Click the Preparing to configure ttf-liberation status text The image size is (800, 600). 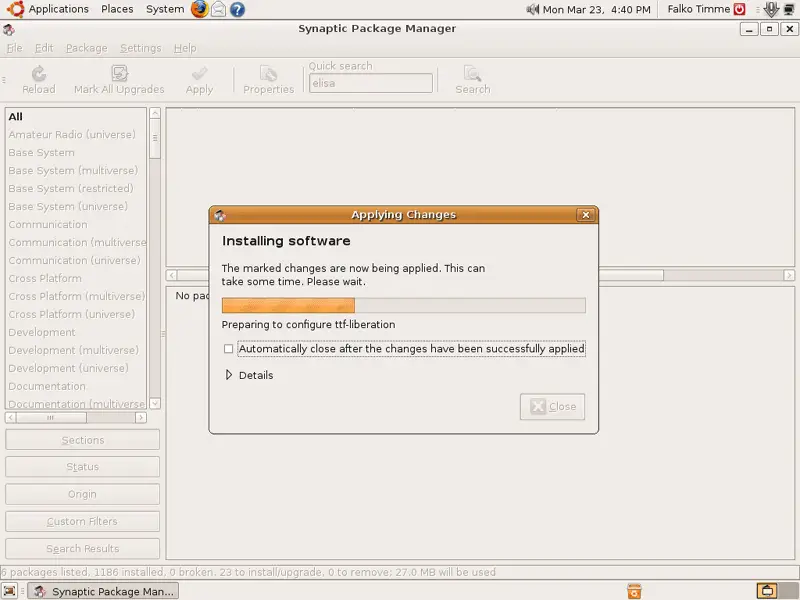tap(308, 324)
